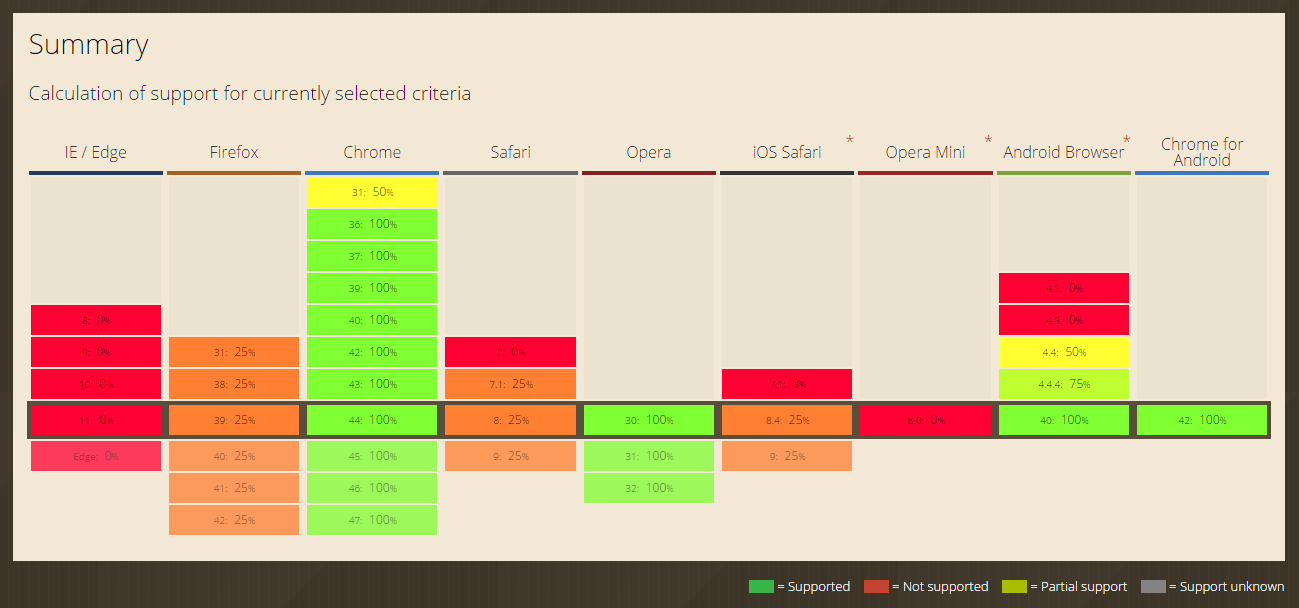Click the asterisk next to Android Browser
1299x608 pixels.
click(x=1126, y=139)
